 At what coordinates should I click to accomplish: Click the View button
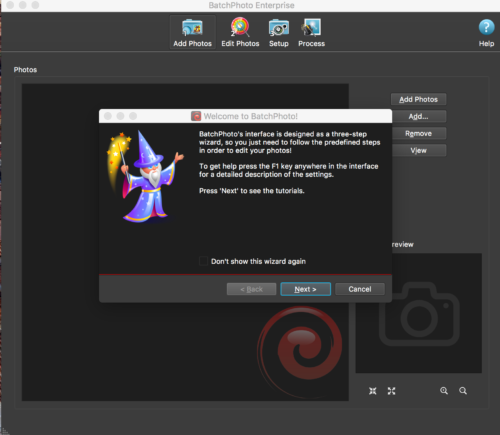coord(418,150)
